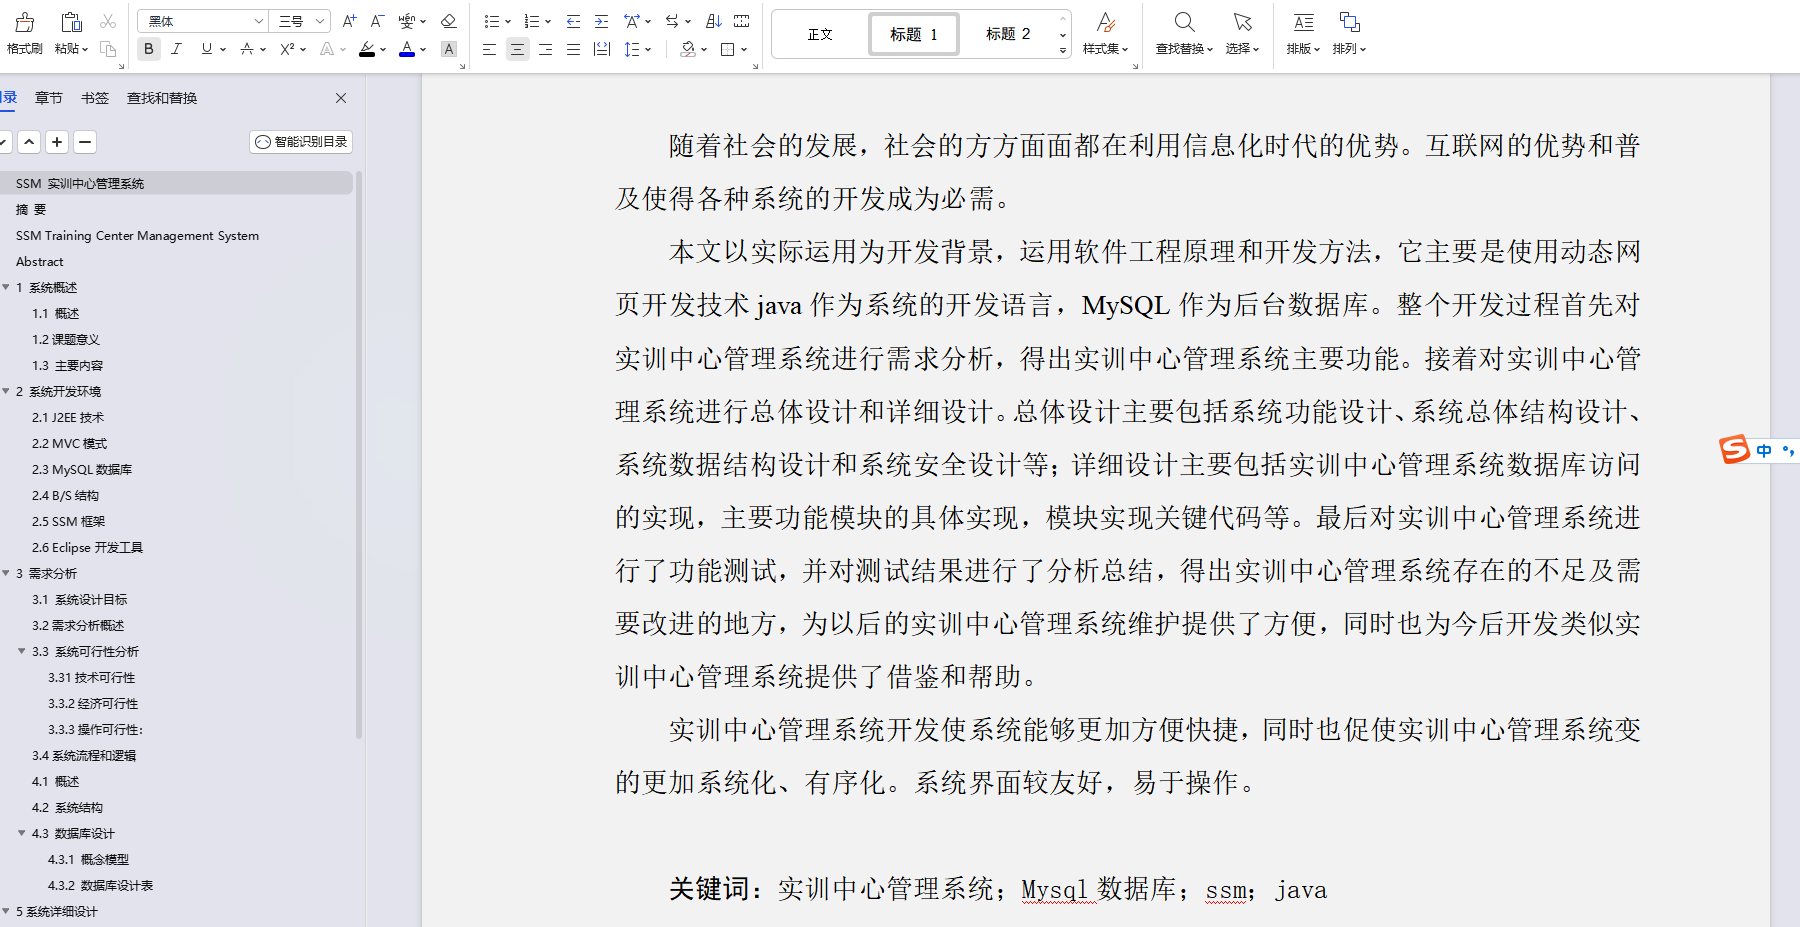
Task: Click the Paste (粘贴) clipboard icon
Action: pos(71,22)
